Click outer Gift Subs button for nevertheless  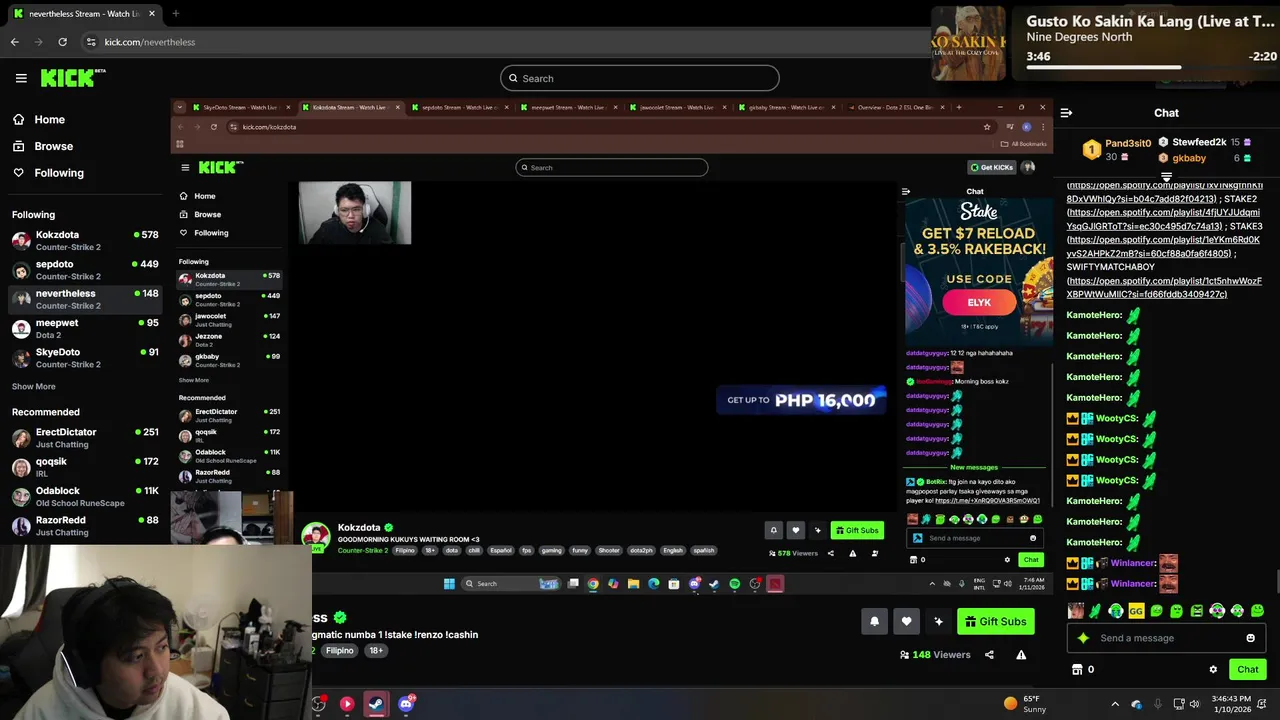pyautogui.click(x=996, y=621)
